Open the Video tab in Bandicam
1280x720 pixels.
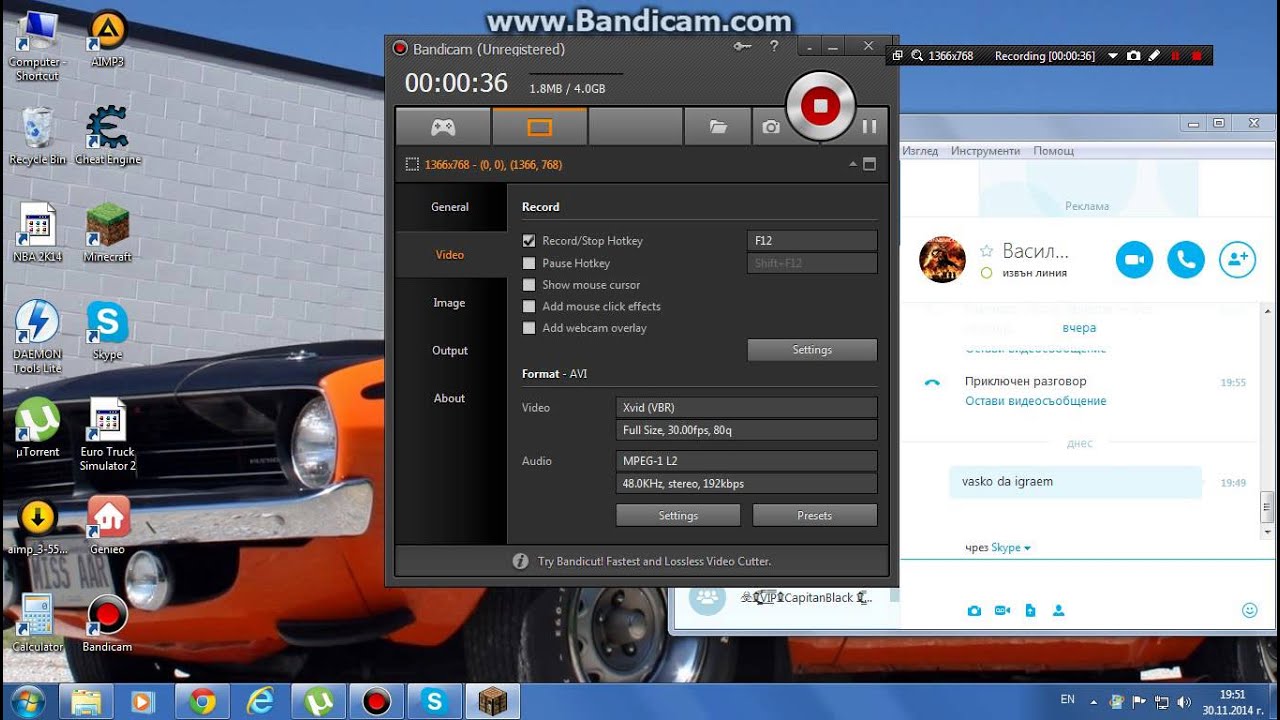tap(450, 255)
